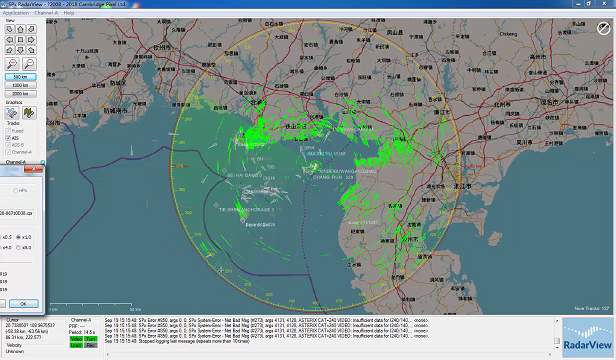616x360 pixels.
Task: Pan the view up with the arrow
Action: (20, 29)
